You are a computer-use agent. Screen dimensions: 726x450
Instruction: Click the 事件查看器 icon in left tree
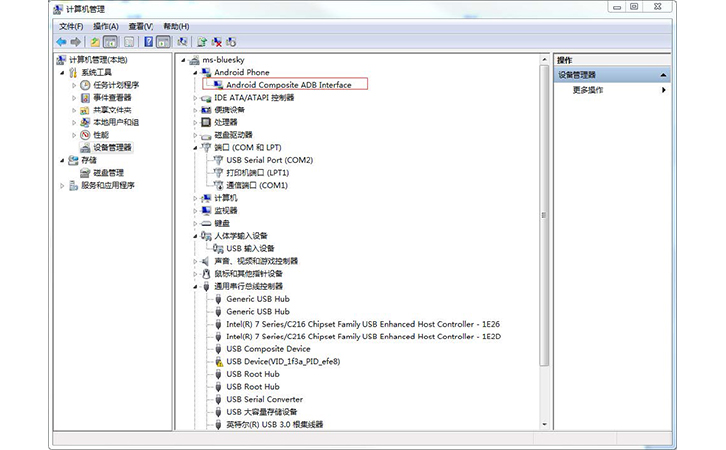[85, 98]
